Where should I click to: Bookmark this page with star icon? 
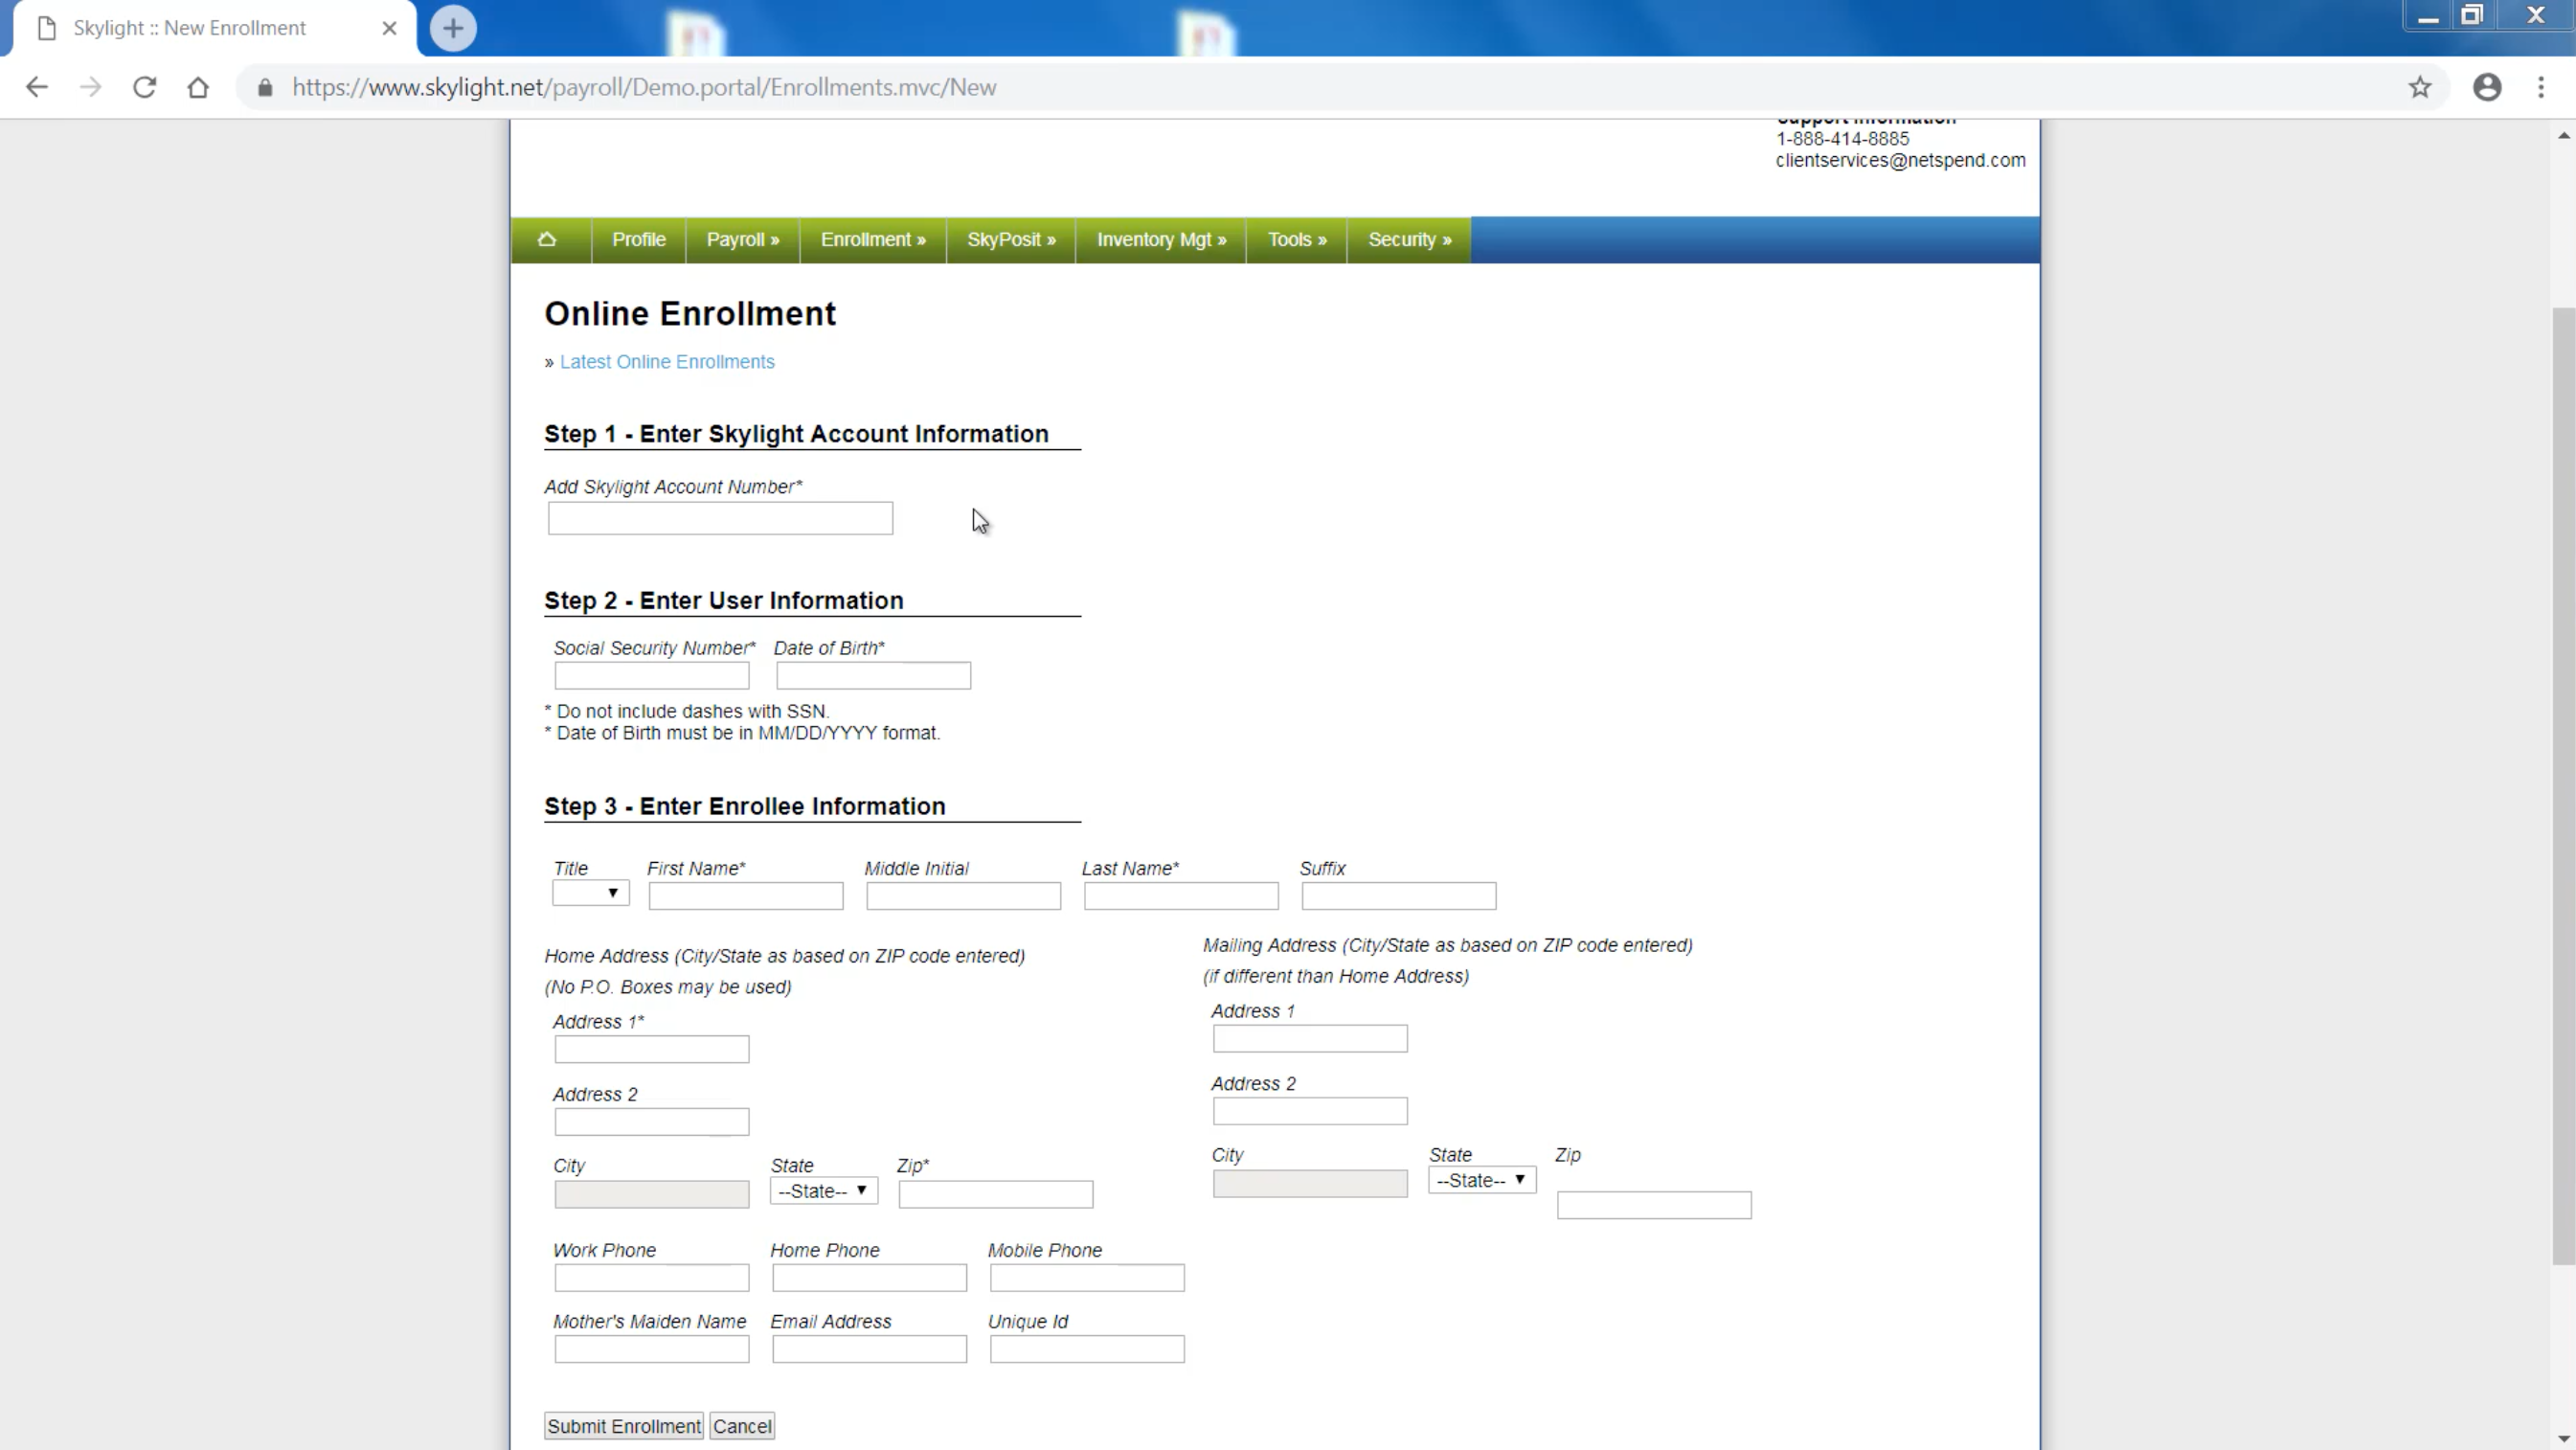[2420, 87]
